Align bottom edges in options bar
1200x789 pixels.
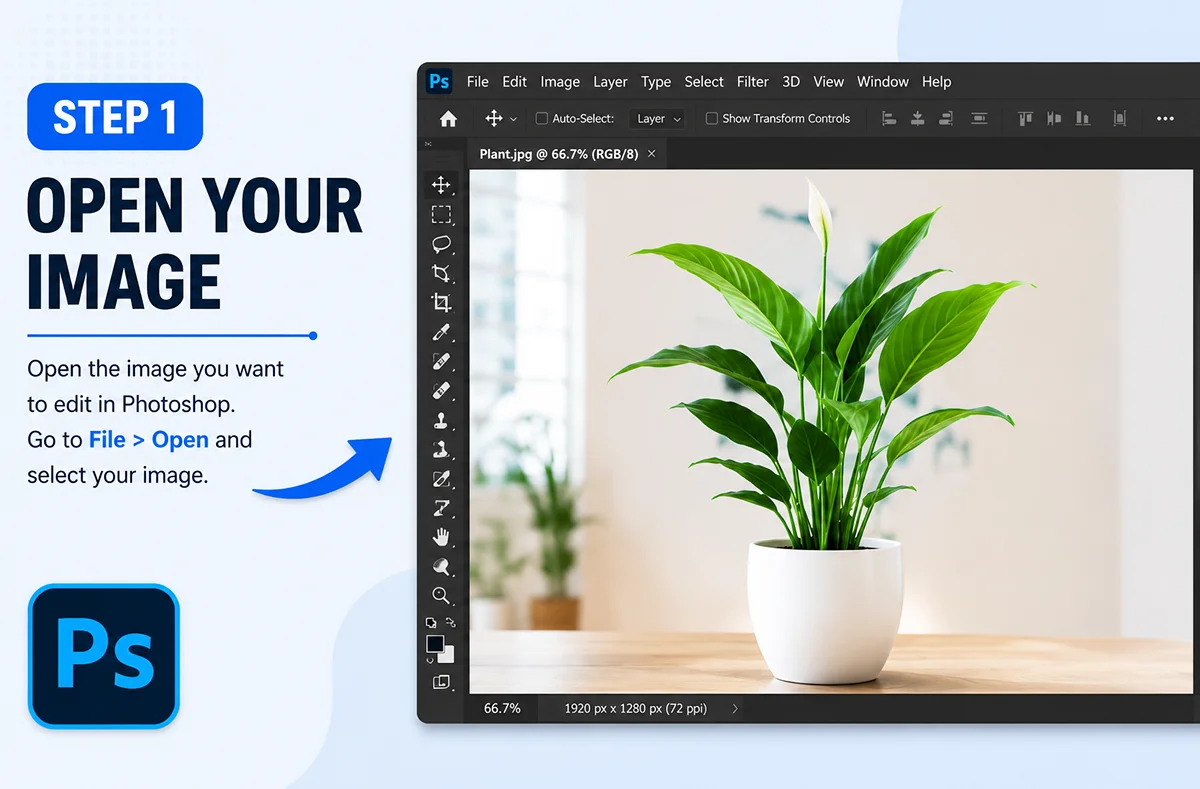tap(1082, 118)
